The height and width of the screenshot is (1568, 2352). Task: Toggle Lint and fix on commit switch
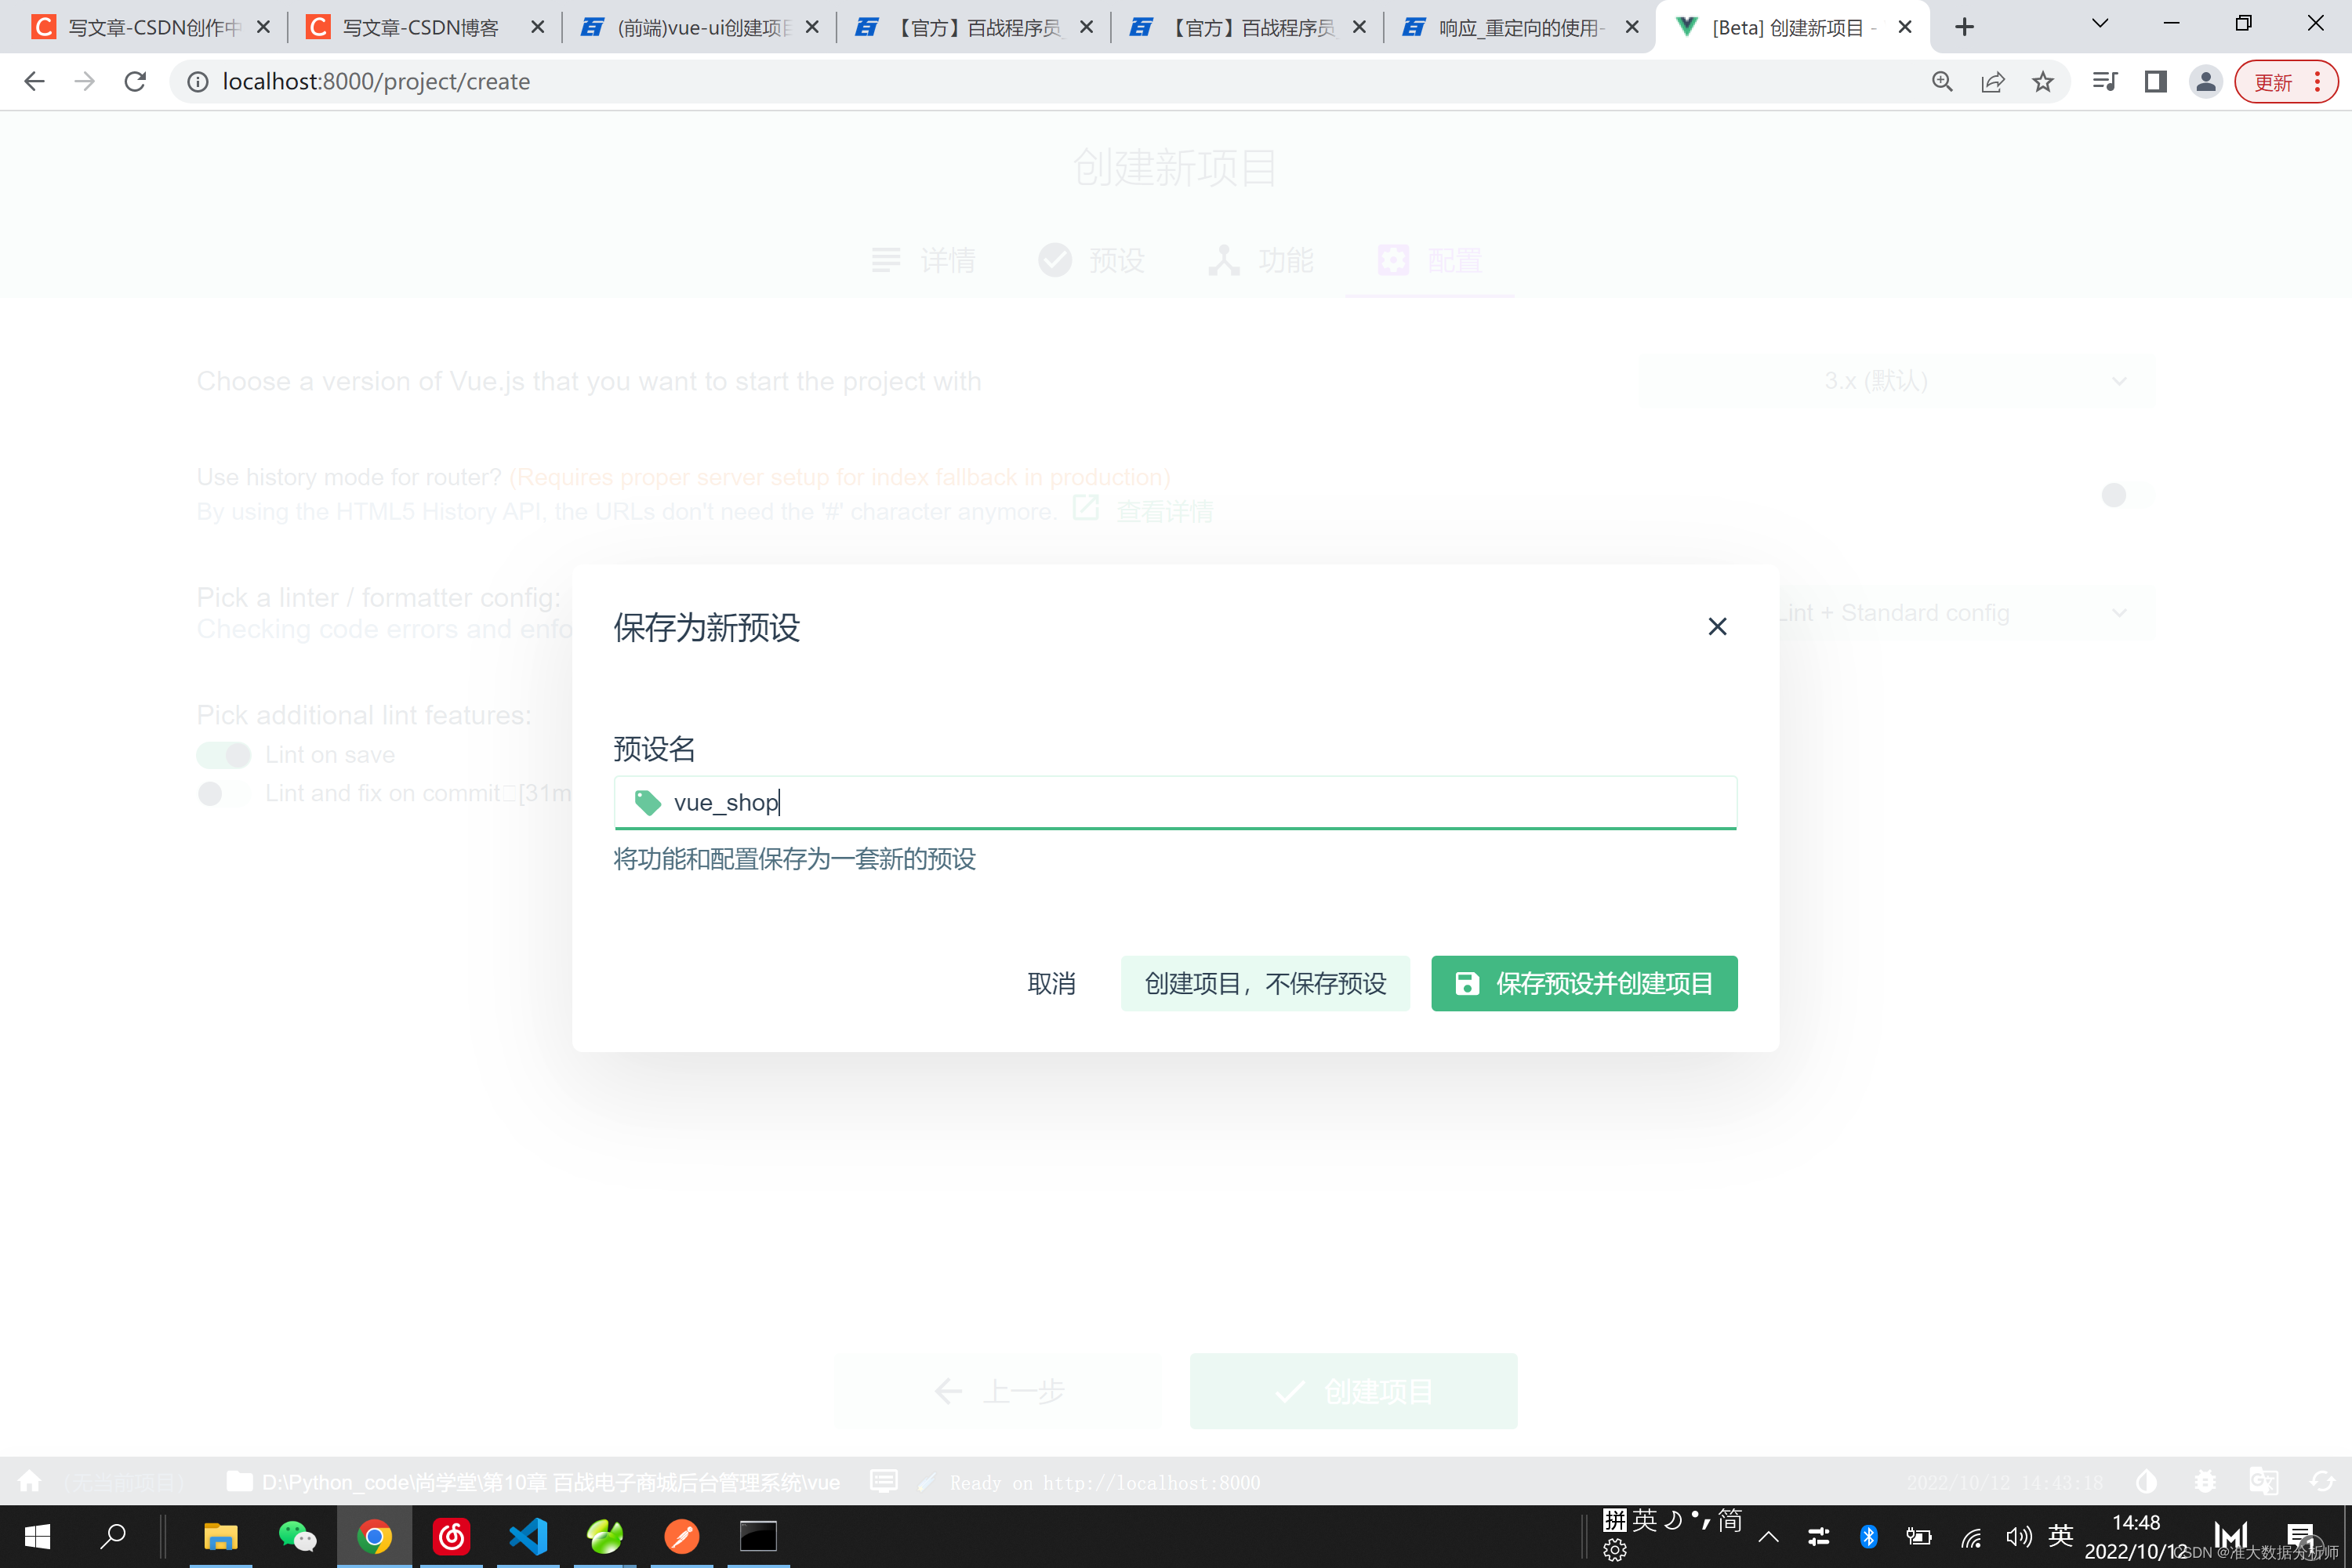click(x=223, y=793)
